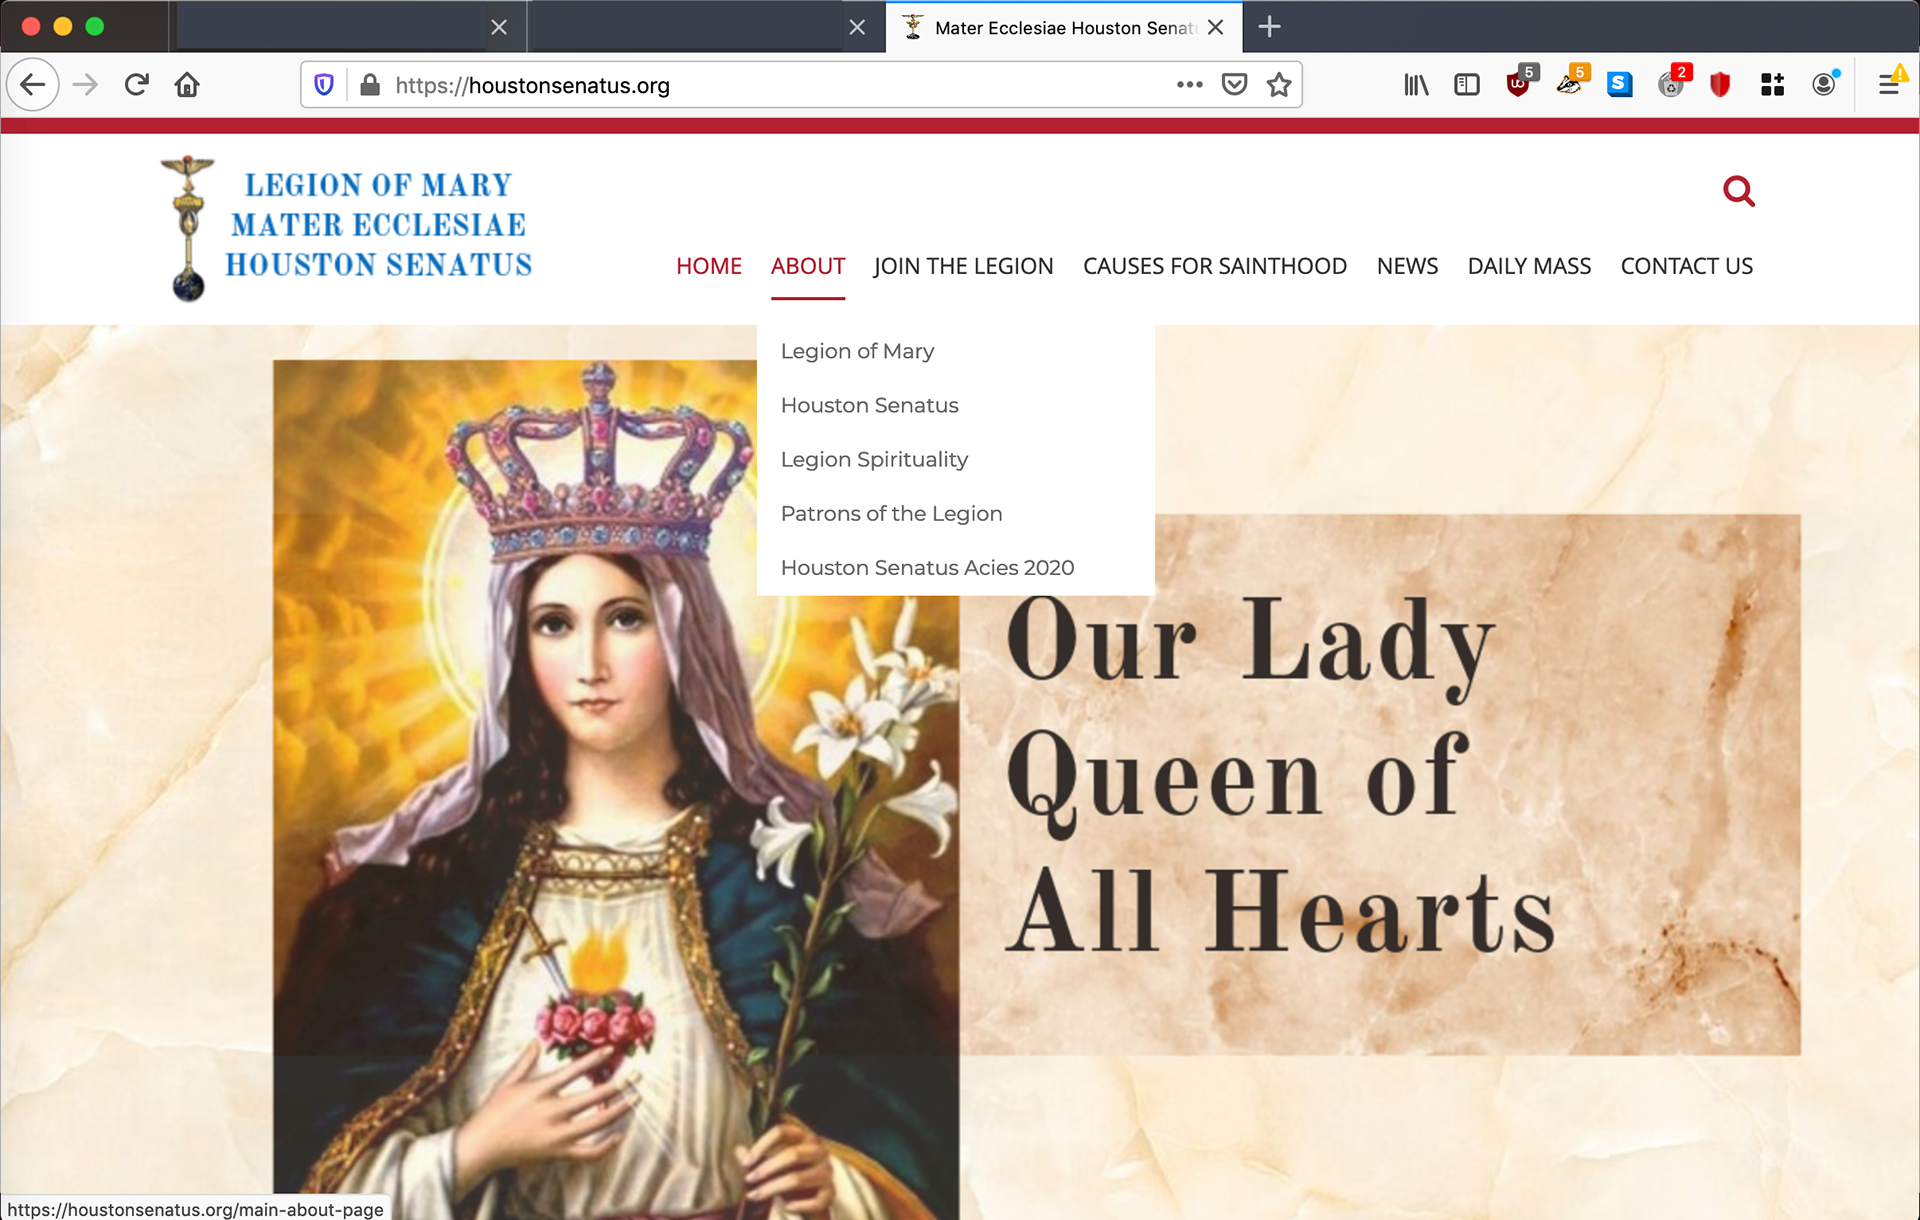
Task: Open the CONTACT US page
Action: coord(1686,266)
